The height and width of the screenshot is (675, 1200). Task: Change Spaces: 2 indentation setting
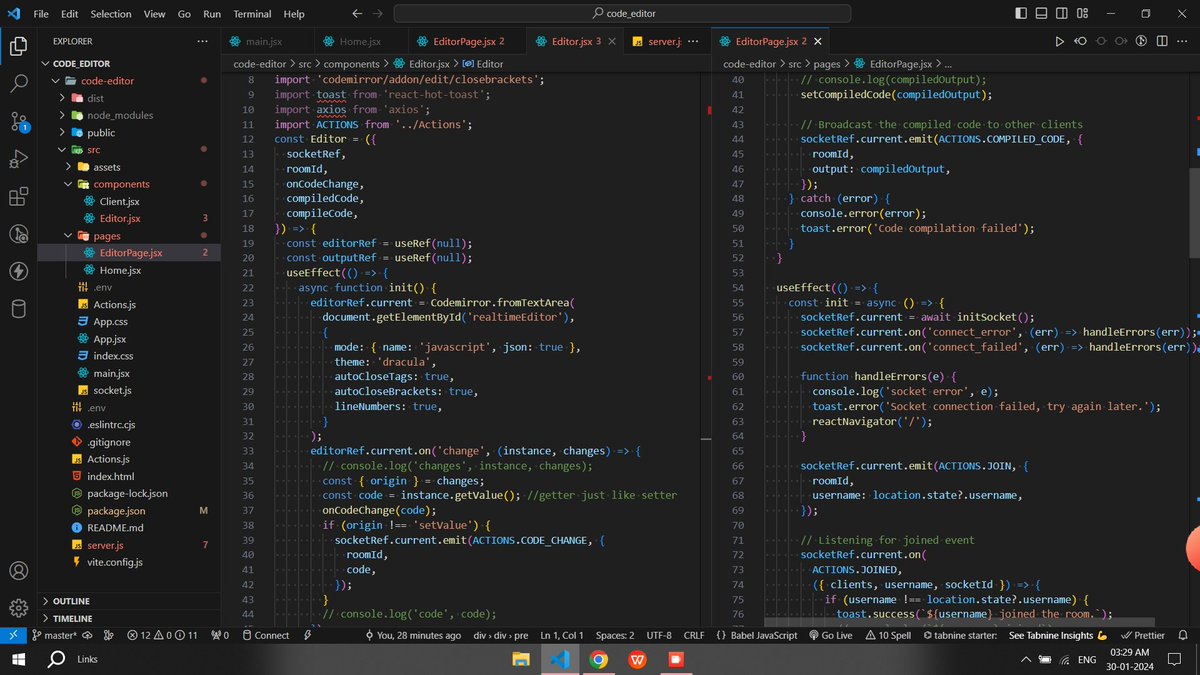pyautogui.click(x=615, y=635)
